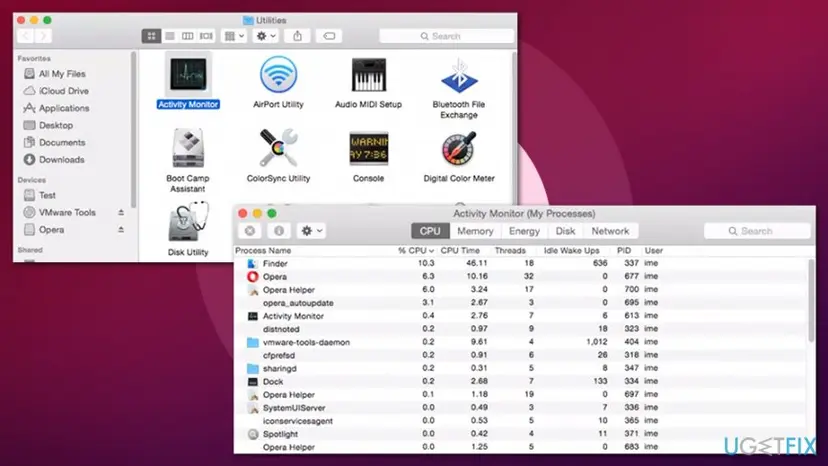
Task: Eject VMware Tools volume
Action: 121,212
